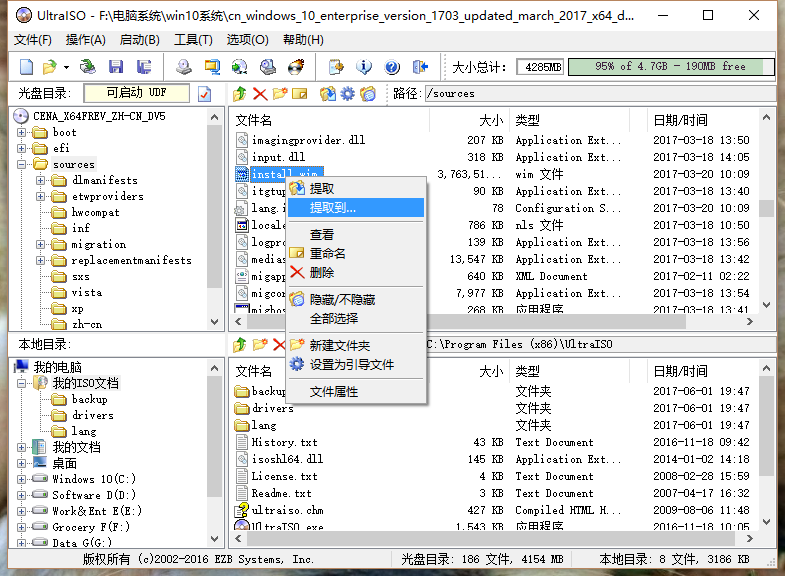Sort disc files by 类型 column header
785x576 pixels.
[569, 120]
